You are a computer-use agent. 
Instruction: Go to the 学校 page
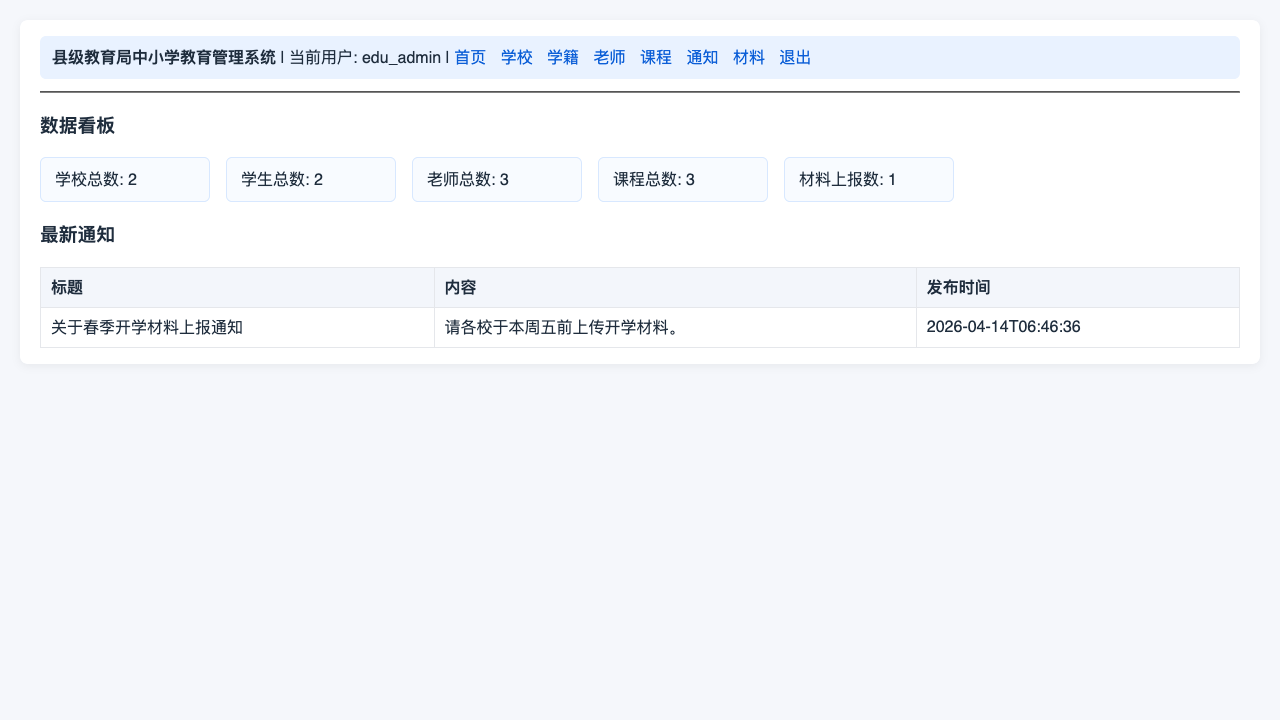[x=517, y=58]
